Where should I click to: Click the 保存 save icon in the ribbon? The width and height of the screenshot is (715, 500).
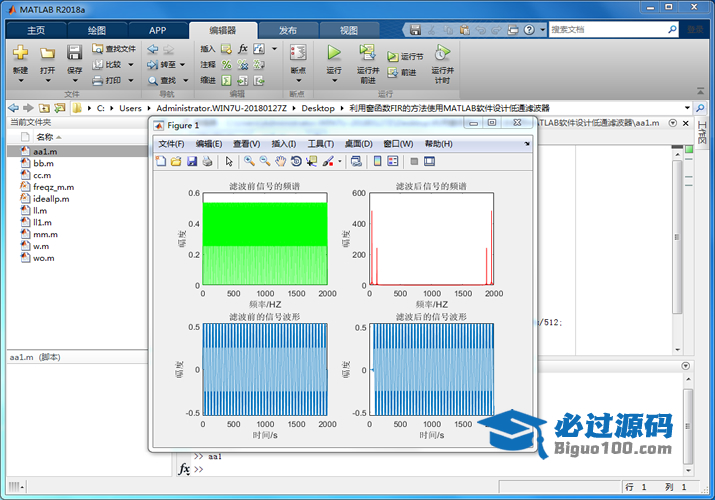[74, 52]
